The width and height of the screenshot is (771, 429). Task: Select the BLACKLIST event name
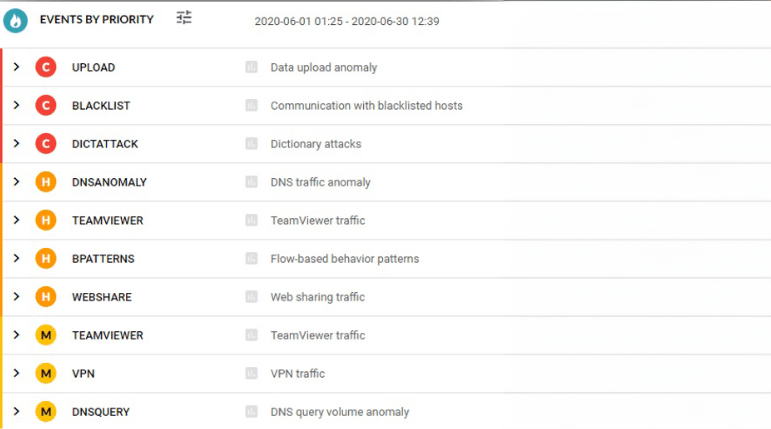(x=101, y=106)
